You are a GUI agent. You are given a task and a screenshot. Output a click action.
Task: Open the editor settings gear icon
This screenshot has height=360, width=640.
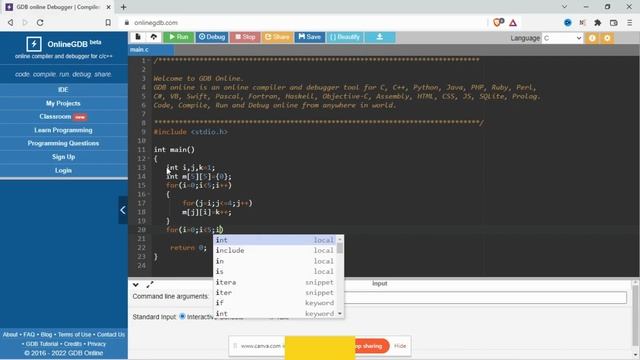[x=607, y=38]
